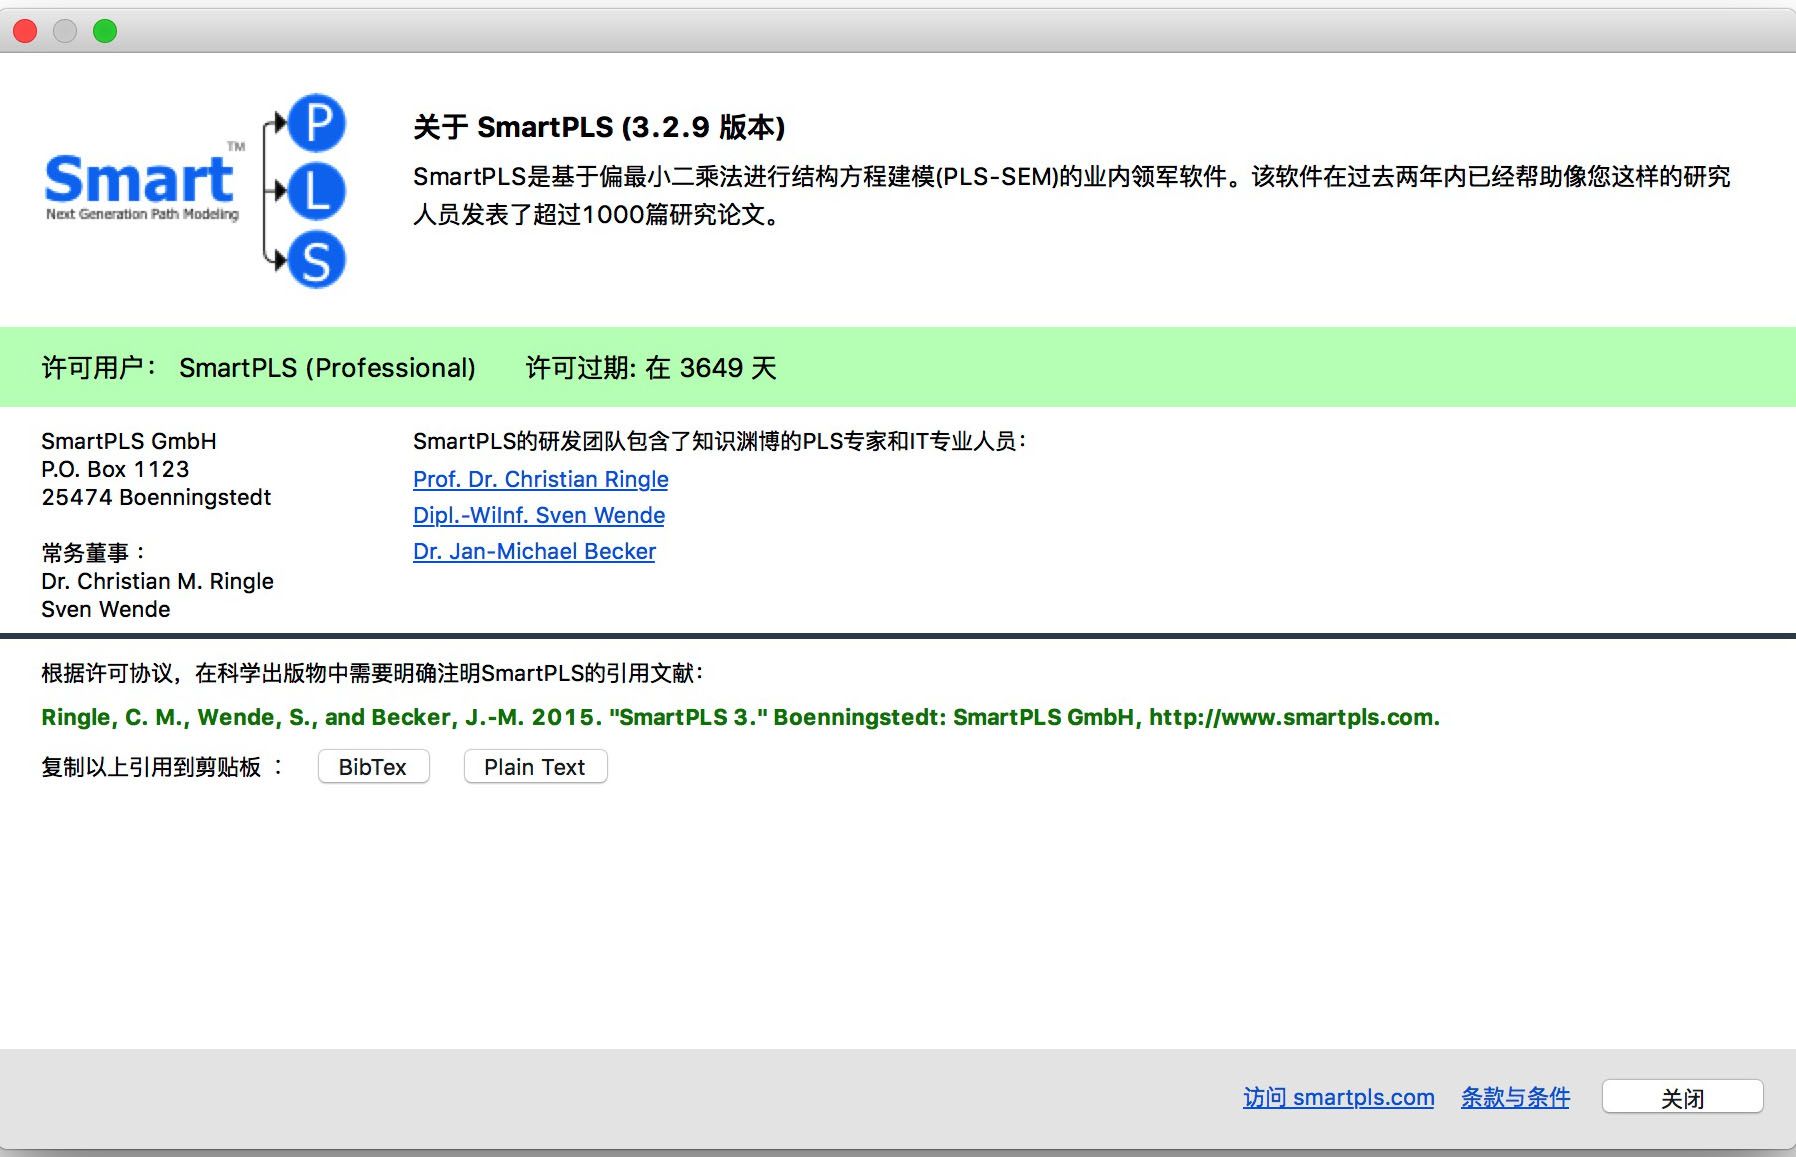Open the Dipl.-WiInf. Sven Wende link
The image size is (1796, 1157).
(538, 515)
